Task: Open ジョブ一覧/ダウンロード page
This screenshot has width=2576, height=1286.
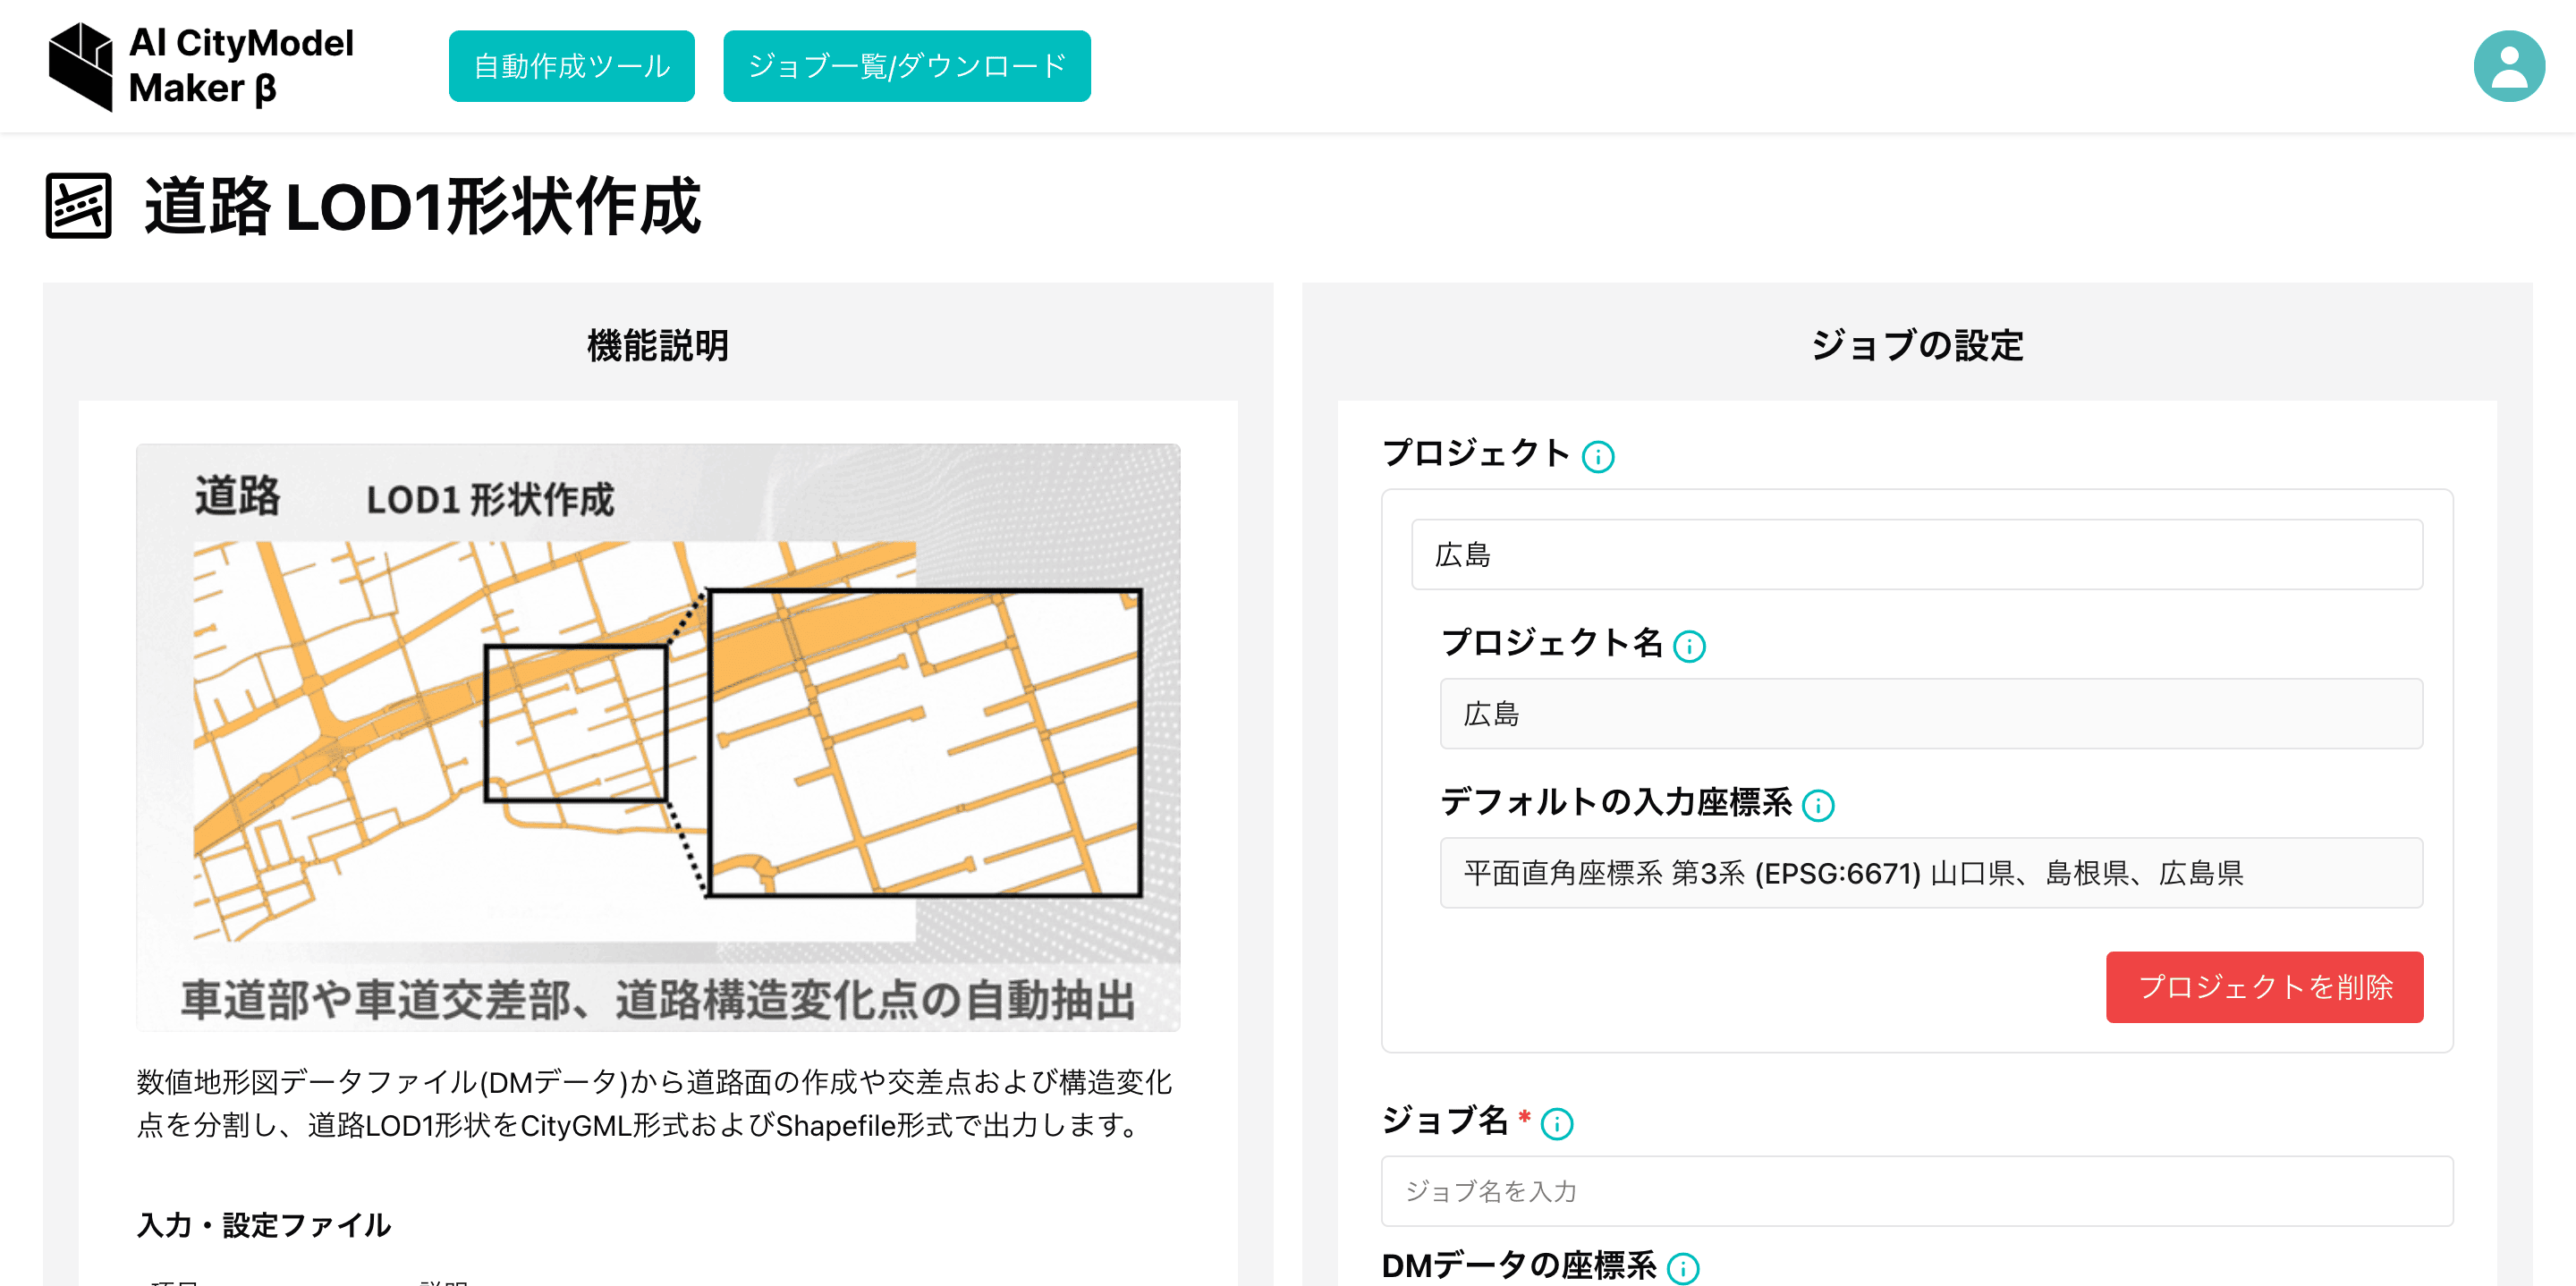Action: tap(906, 66)
